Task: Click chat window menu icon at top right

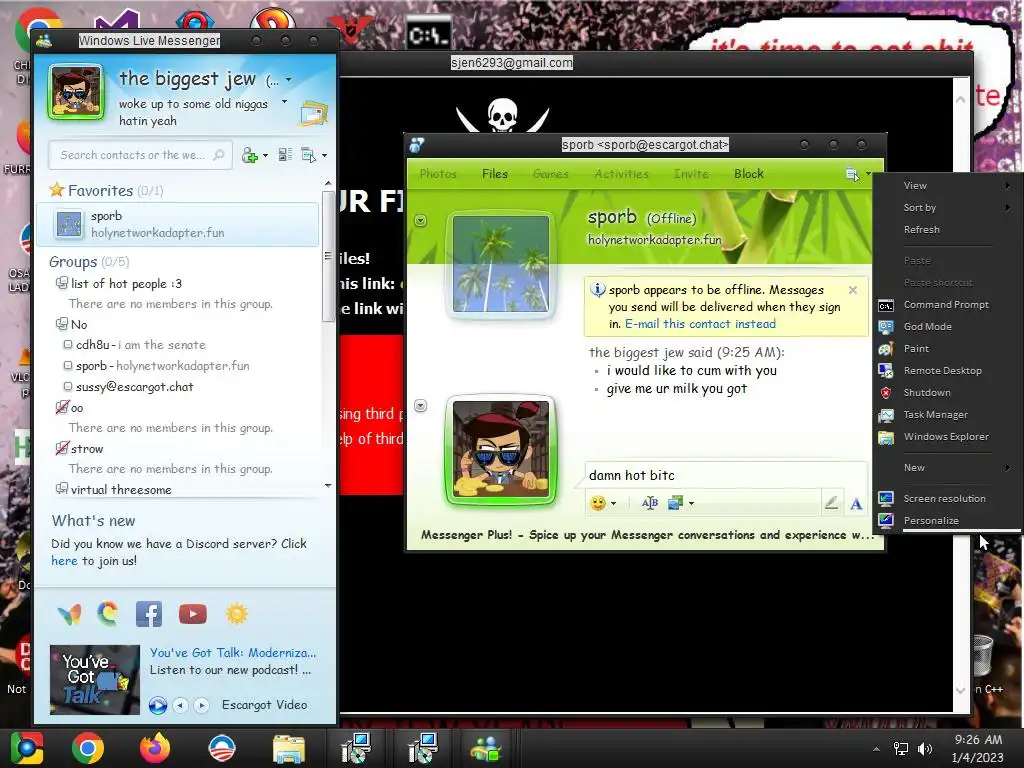Action: pyautogui.click(x=852, y=174)
